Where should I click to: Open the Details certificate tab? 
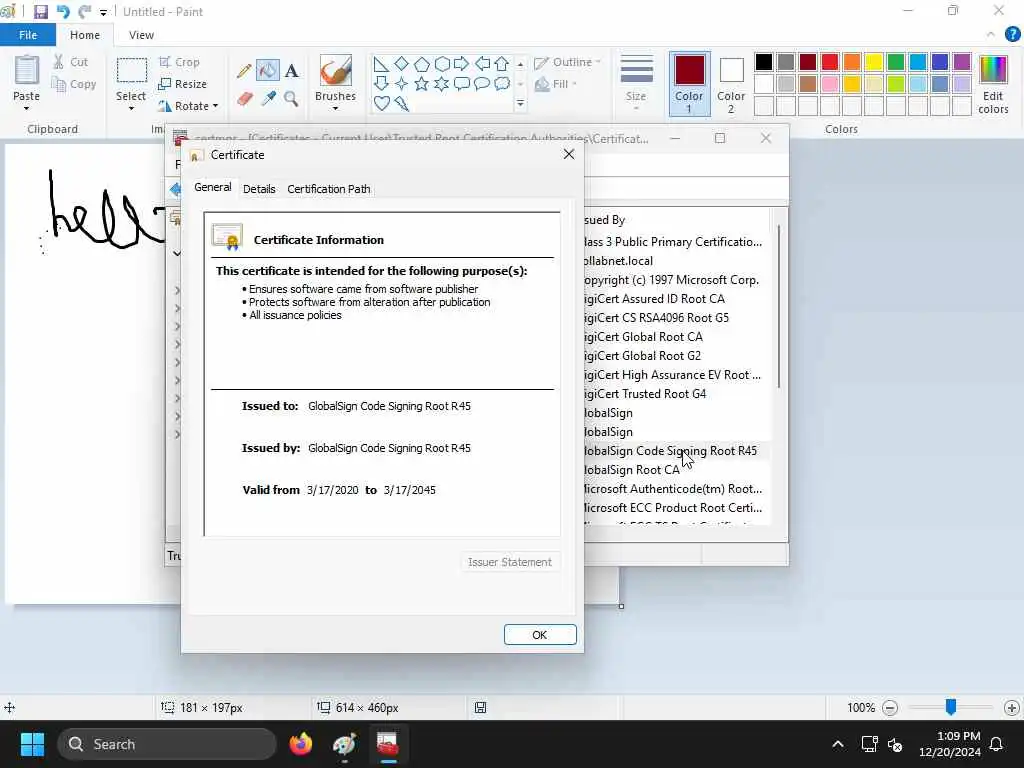click(x=259, y=189)
